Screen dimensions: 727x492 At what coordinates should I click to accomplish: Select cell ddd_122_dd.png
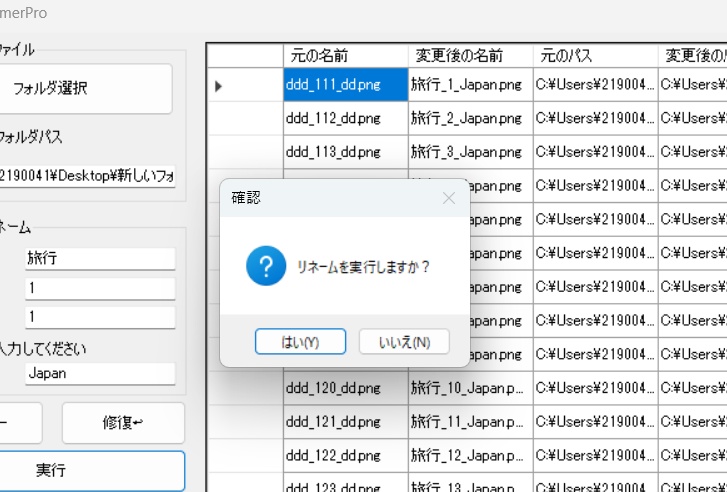pos(346,455)
